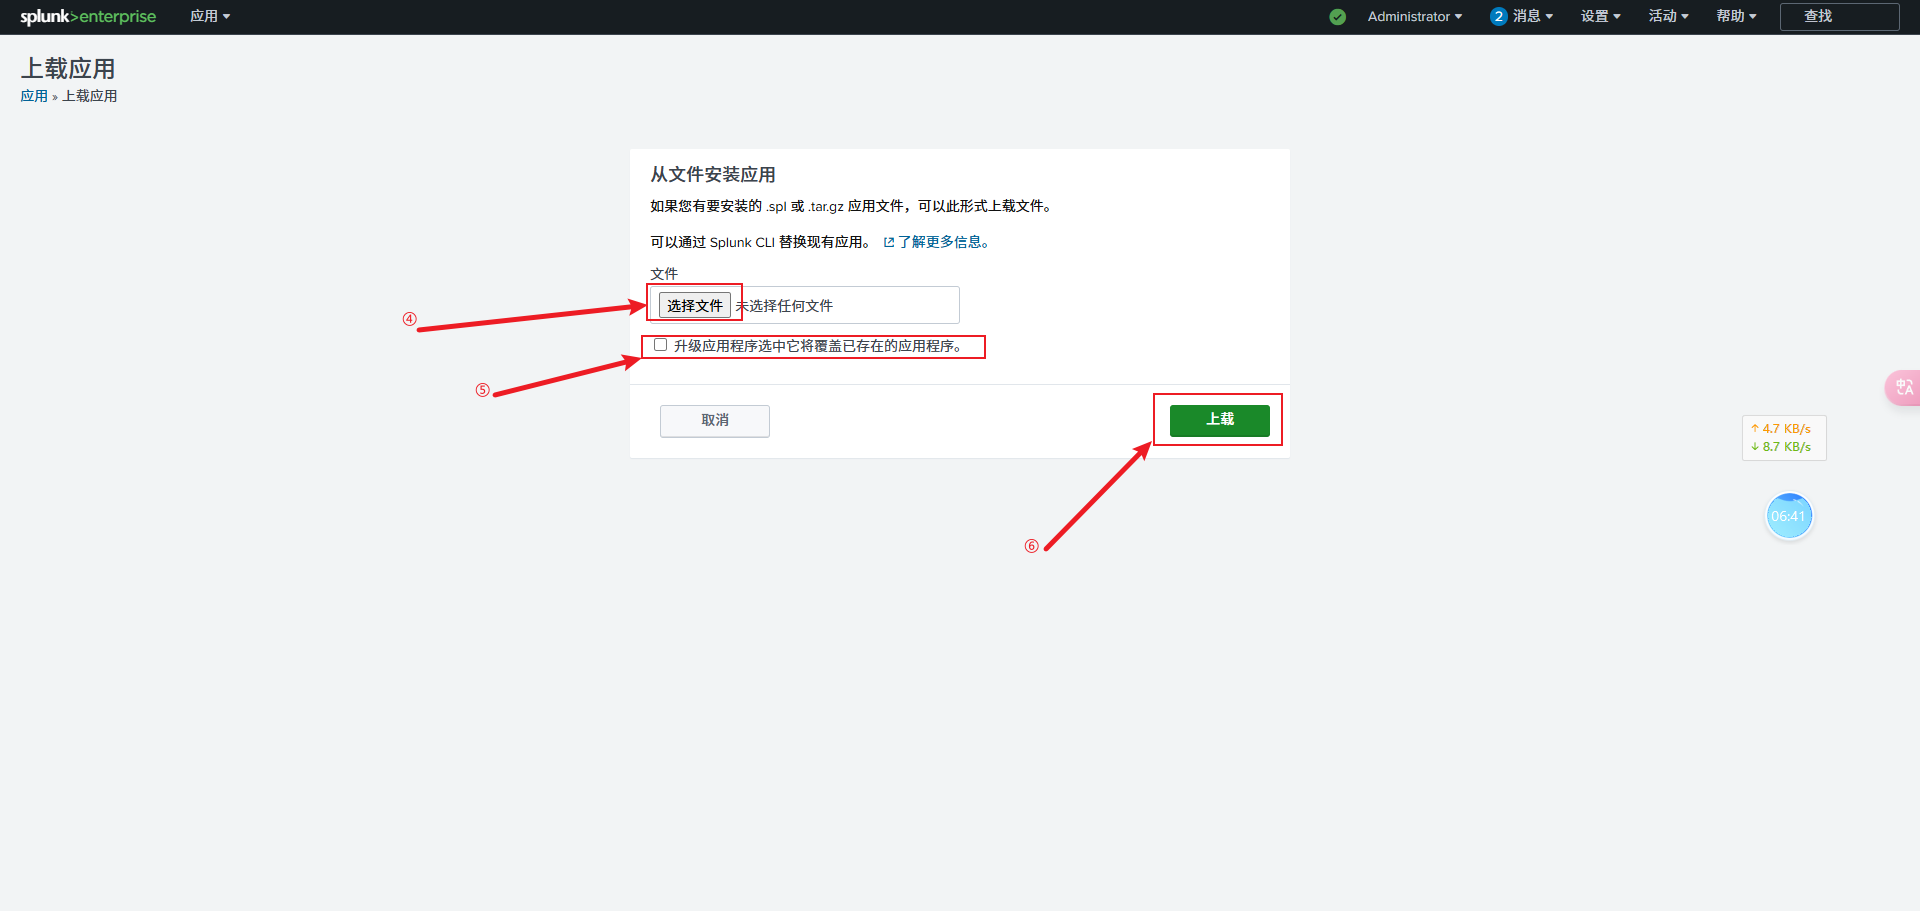Click the messages count badge showing 2
1920x911 pixels.
[1498, 16]
